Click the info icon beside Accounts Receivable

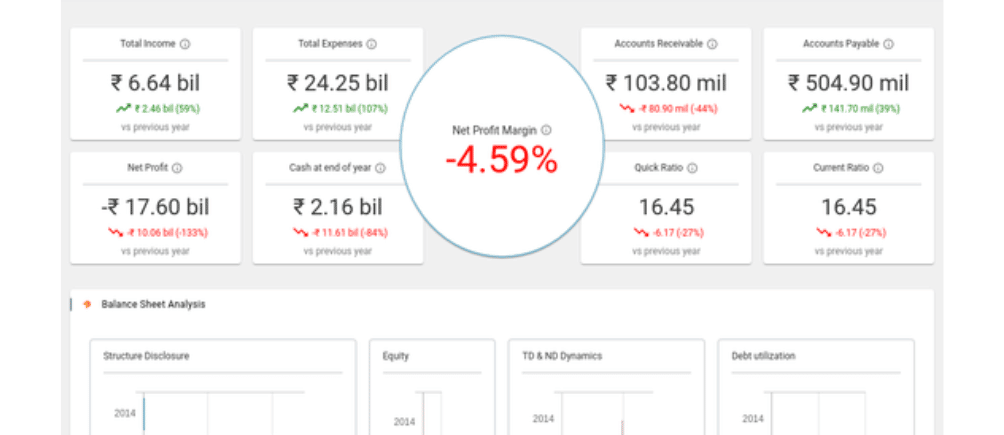pos(712,44)
